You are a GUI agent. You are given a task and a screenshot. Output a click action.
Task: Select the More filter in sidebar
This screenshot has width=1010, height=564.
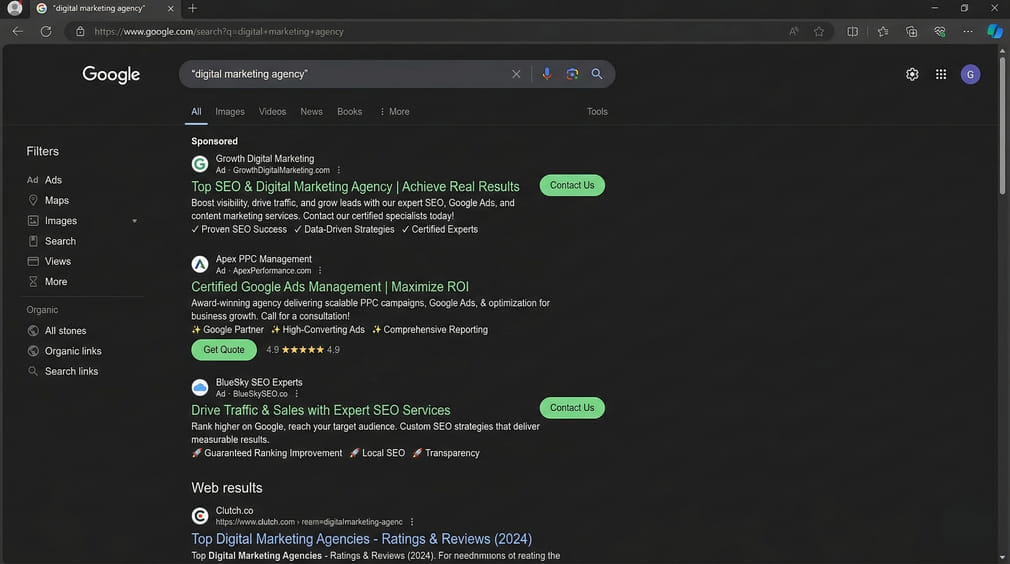tap(47, 281)
